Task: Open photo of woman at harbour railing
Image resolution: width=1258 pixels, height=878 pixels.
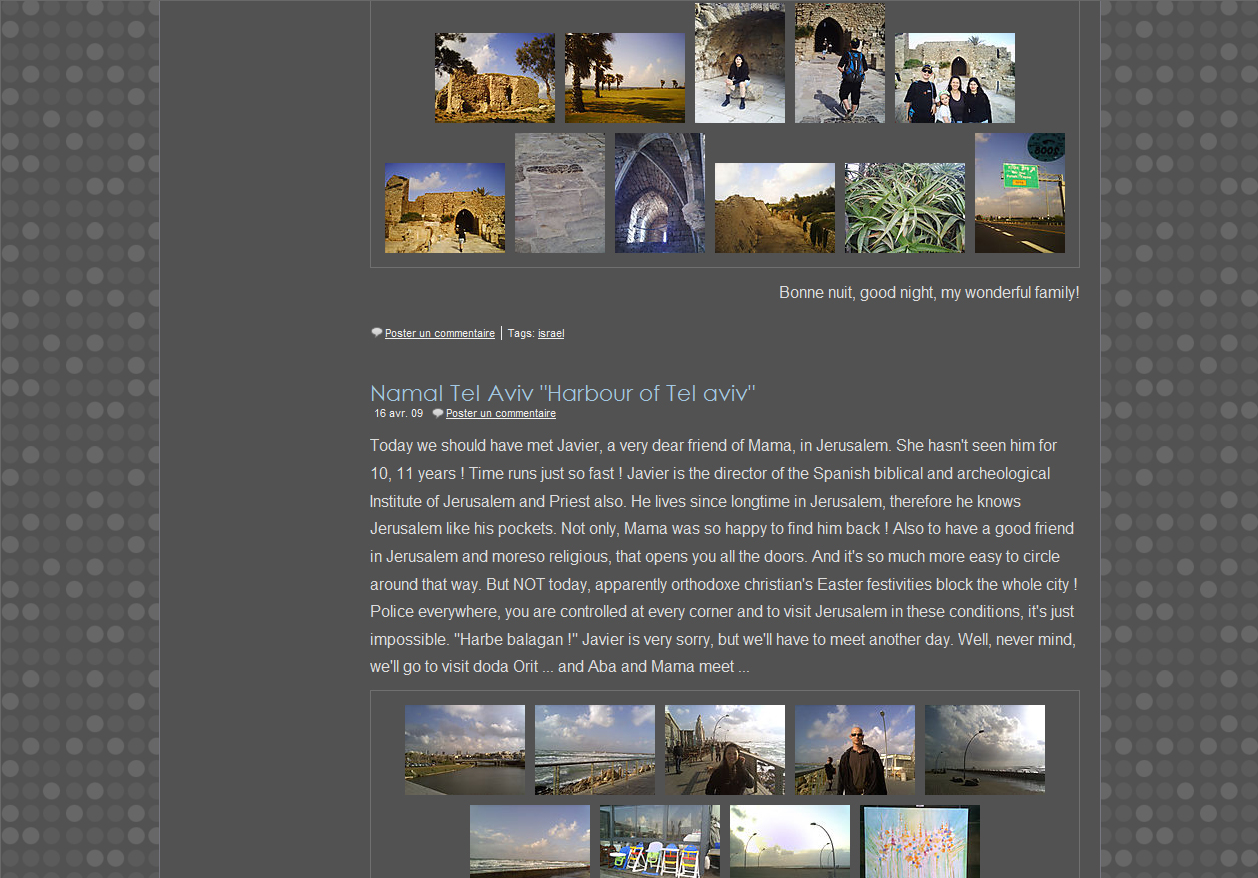Action: 724,750
